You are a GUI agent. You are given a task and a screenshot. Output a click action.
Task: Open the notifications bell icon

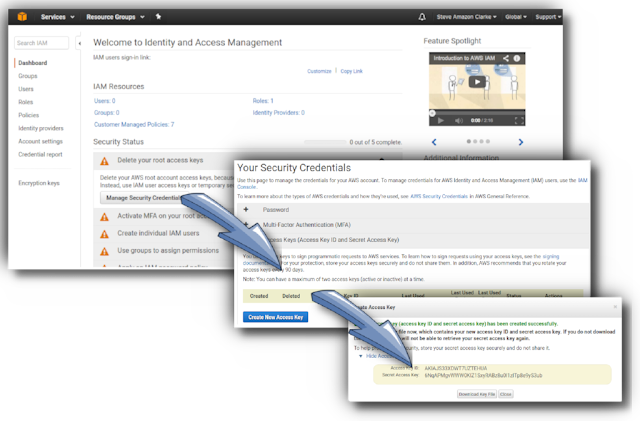coord(422,17)
